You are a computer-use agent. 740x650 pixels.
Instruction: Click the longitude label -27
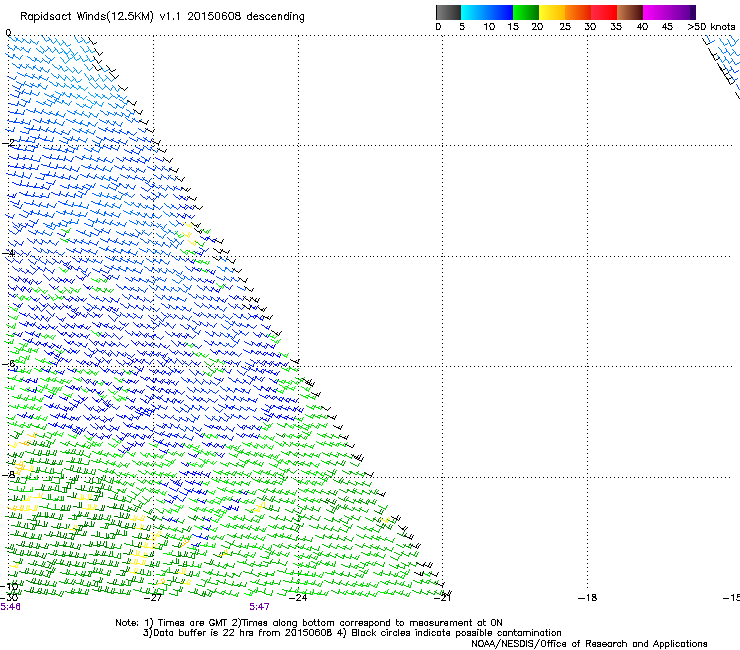pyautogui.click(x=153, y=598)
